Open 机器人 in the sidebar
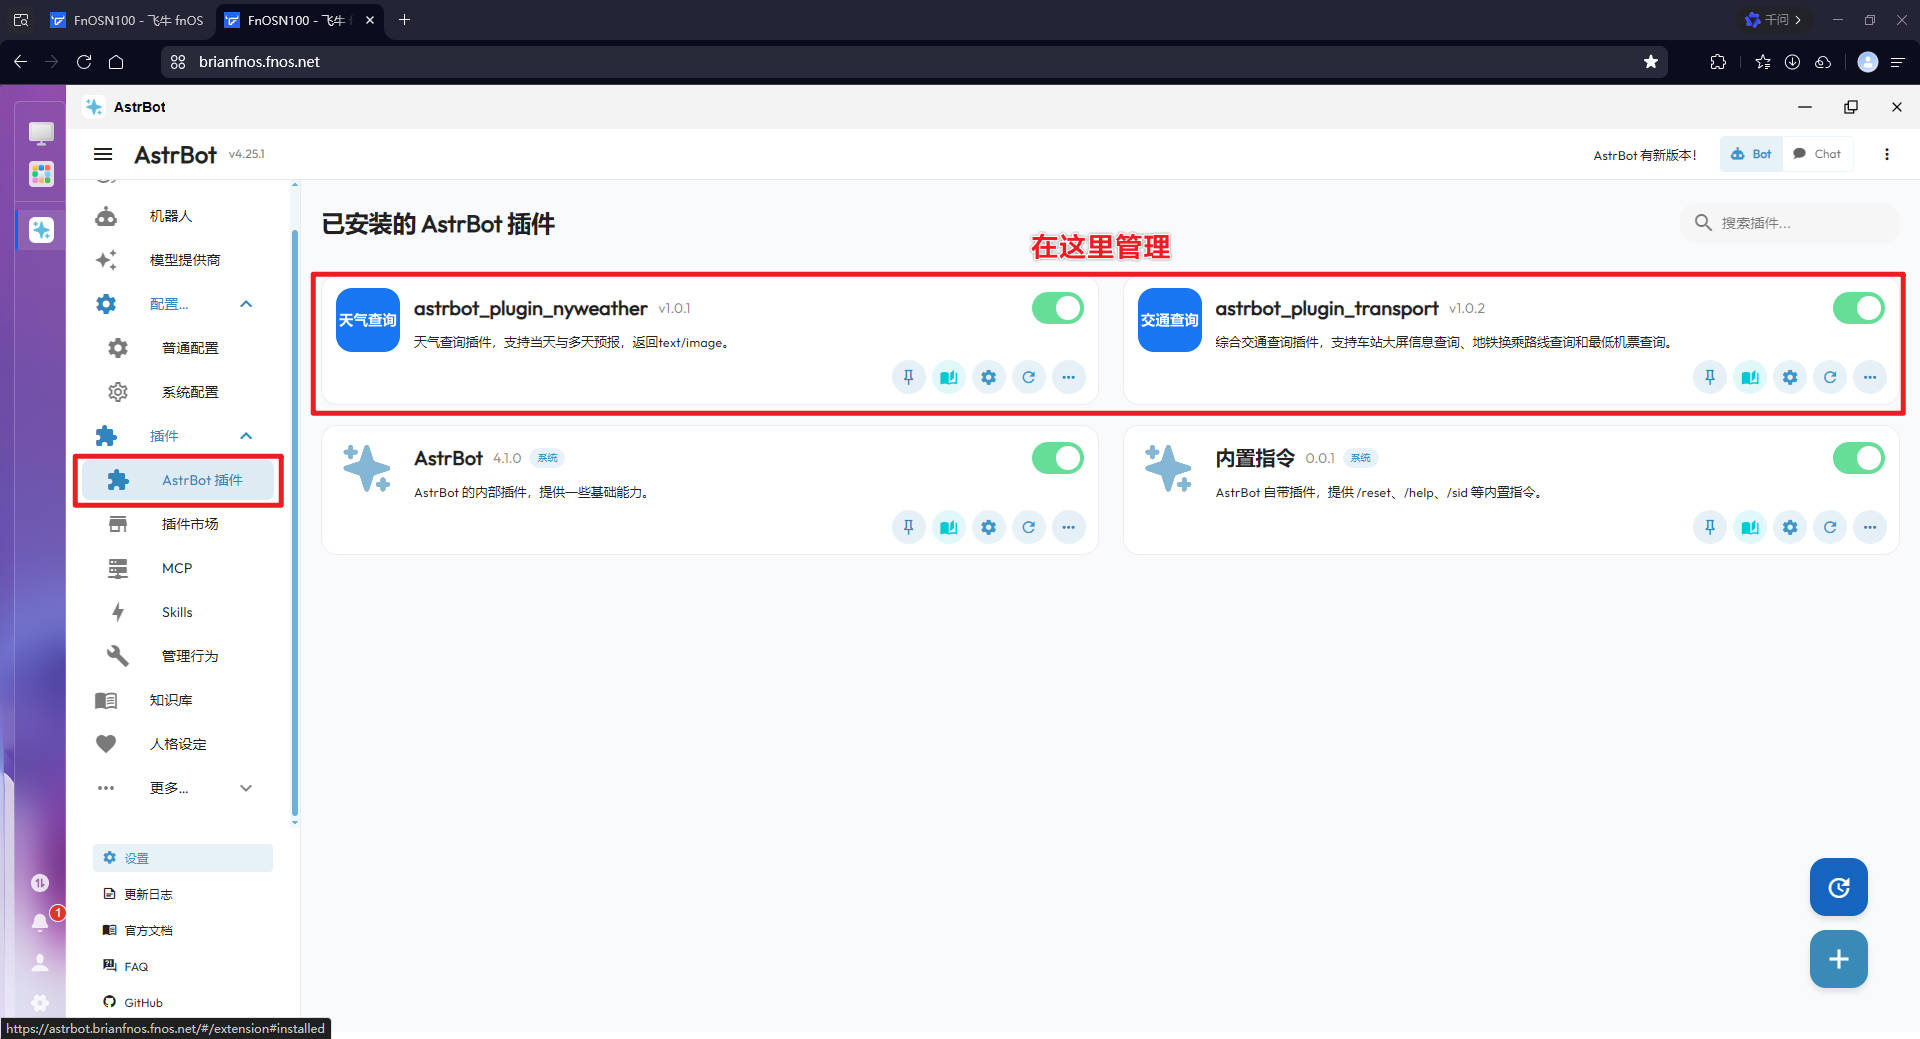1920x1039 pixels. pos(178,216)
